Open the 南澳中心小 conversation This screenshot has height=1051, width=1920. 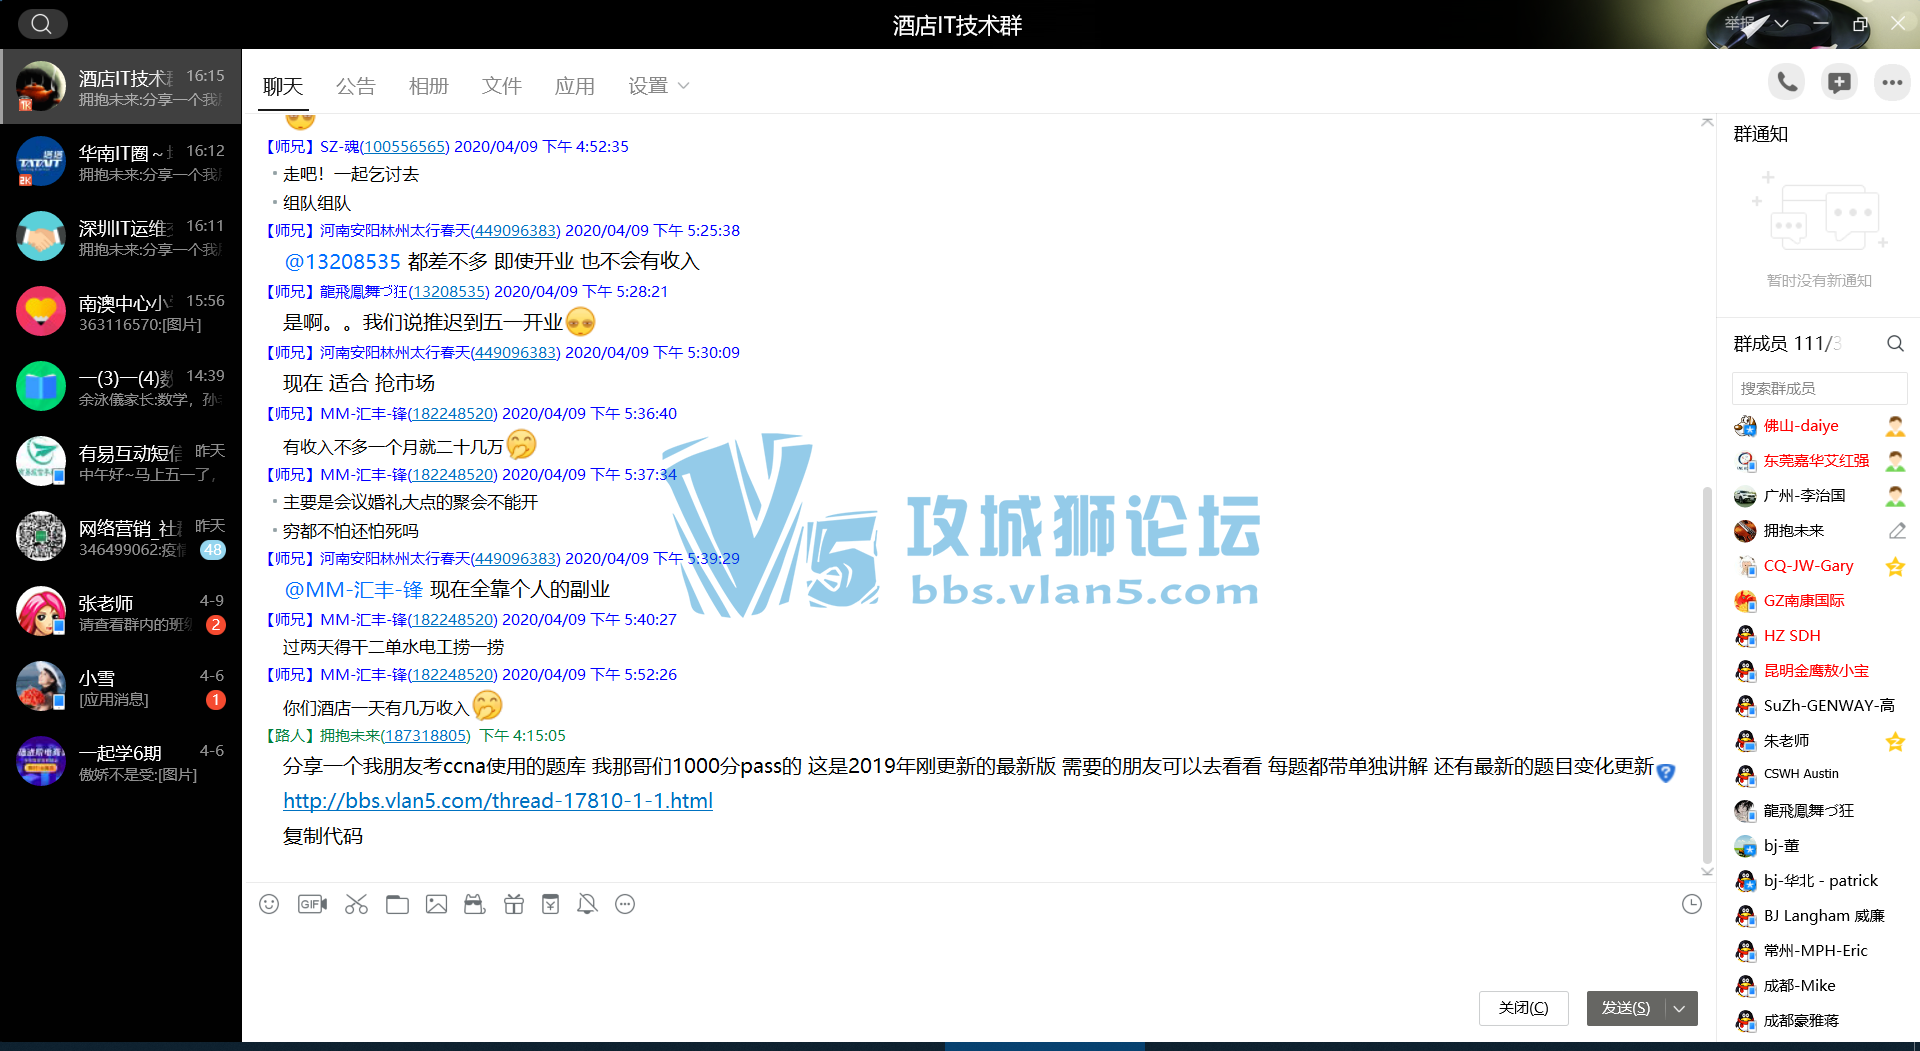tap(121, 312)
